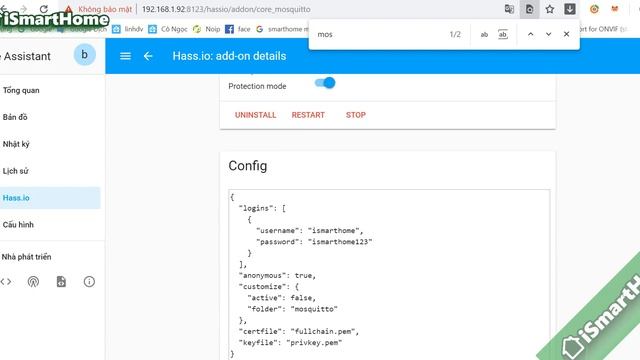
Task: Click the RESTART button
Action: (x=308, y=115)
